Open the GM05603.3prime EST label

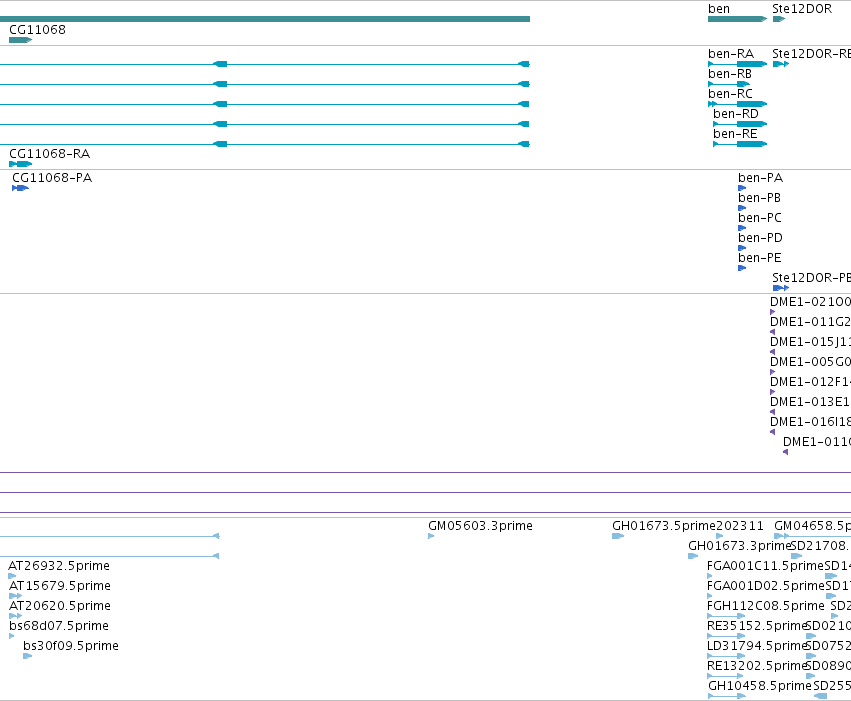pyautogui.click(x=480, y=526)
